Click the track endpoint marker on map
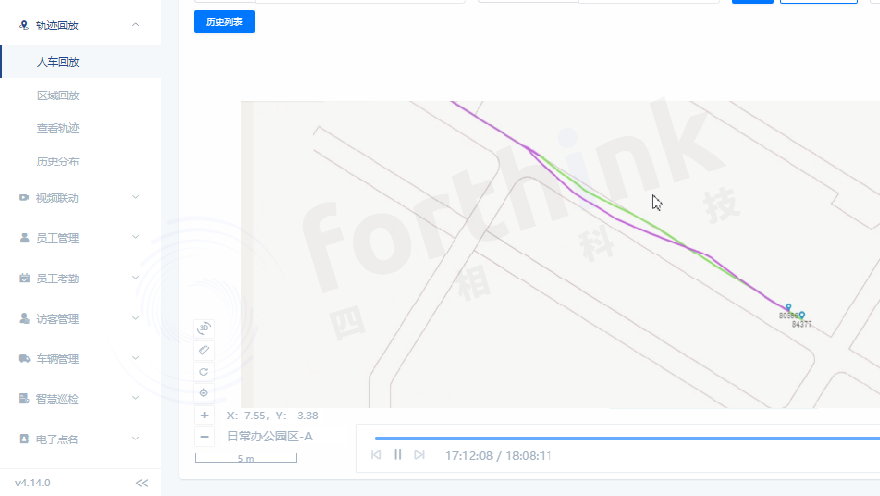Image resolution: width=880 pixels, height=496 pixels. (788, 308)
